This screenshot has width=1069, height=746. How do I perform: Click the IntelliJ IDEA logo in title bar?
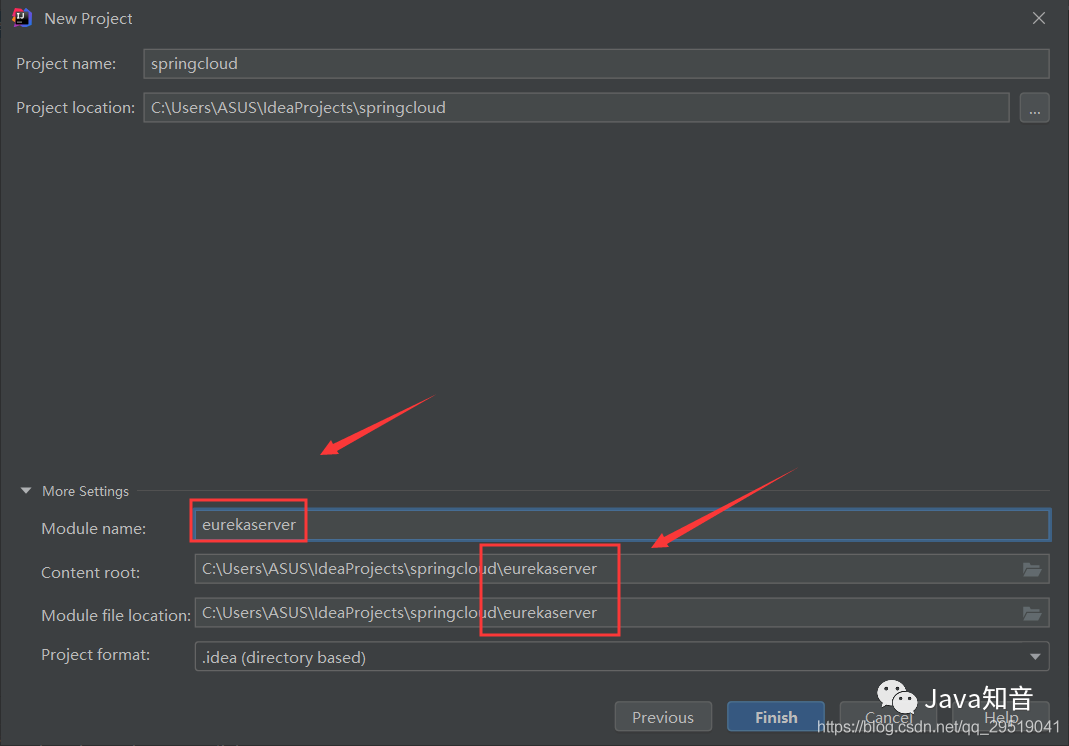click(x=22, y=18)
